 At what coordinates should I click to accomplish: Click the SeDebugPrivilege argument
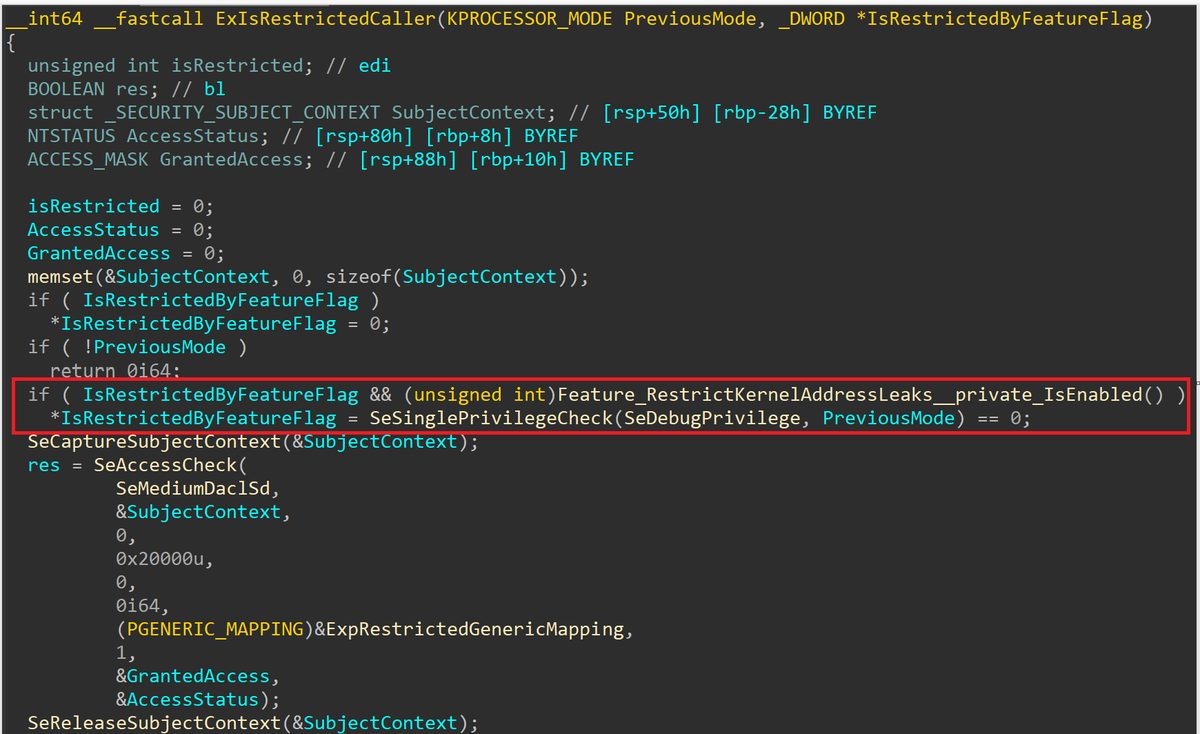click(712, 417)
